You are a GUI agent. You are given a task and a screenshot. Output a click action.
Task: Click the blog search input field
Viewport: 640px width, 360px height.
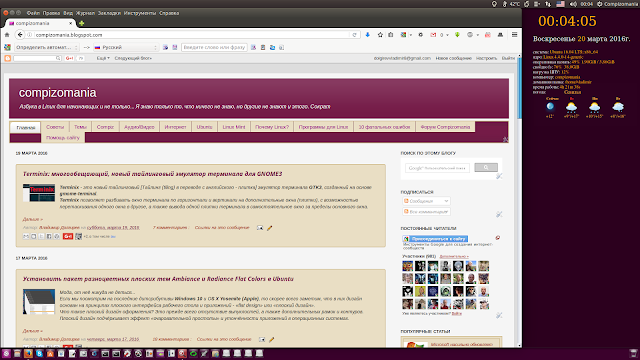pyautogui.click(x=437, y=168)
